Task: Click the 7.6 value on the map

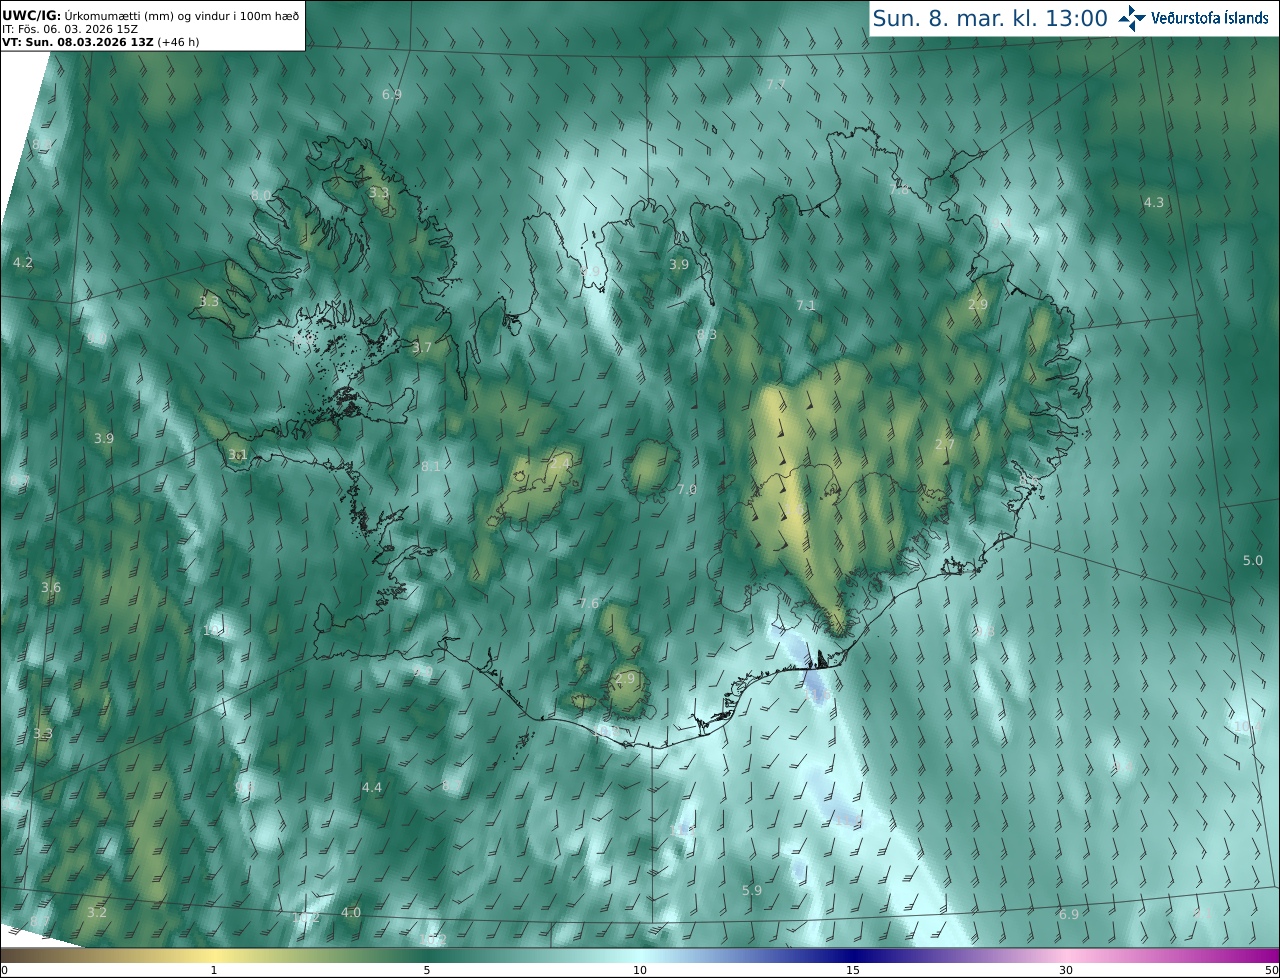Action: (589, 603)
